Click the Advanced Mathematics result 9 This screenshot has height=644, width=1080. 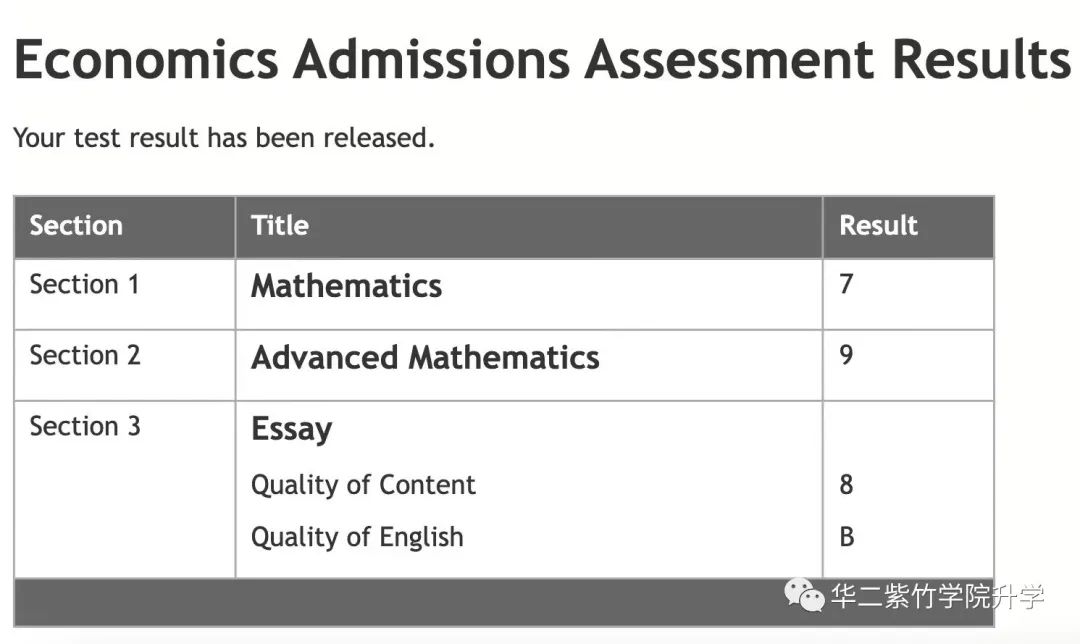point(847,355)
